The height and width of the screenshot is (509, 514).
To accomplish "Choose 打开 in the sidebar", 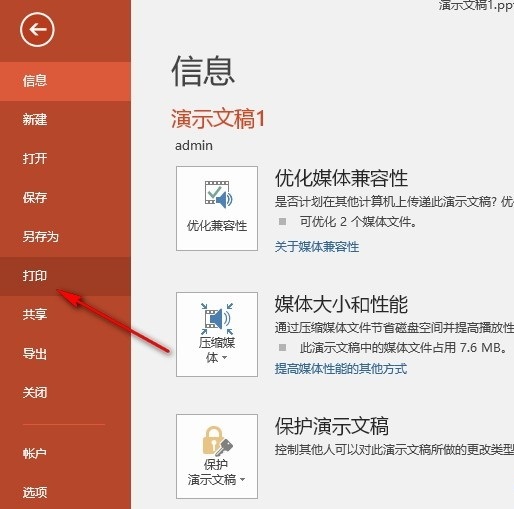I will pyautogui.click(x=65, y=159).
